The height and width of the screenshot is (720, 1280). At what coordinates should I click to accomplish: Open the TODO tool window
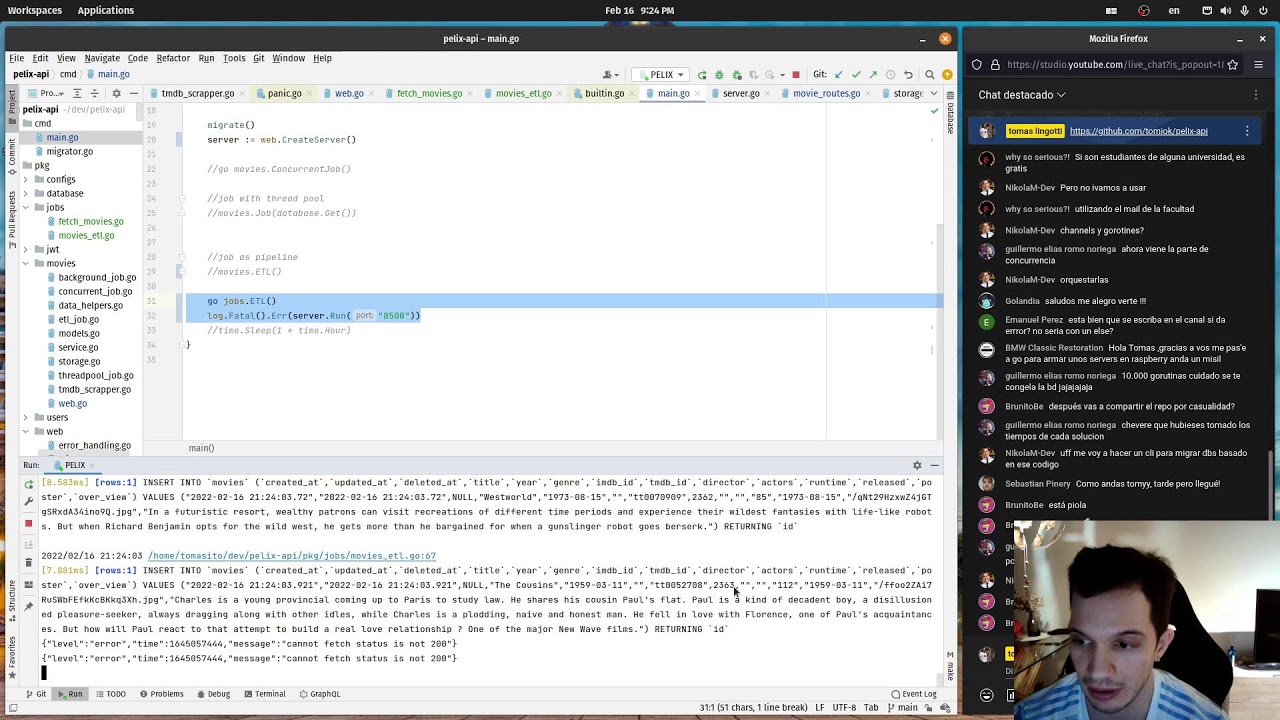[110, 694]
